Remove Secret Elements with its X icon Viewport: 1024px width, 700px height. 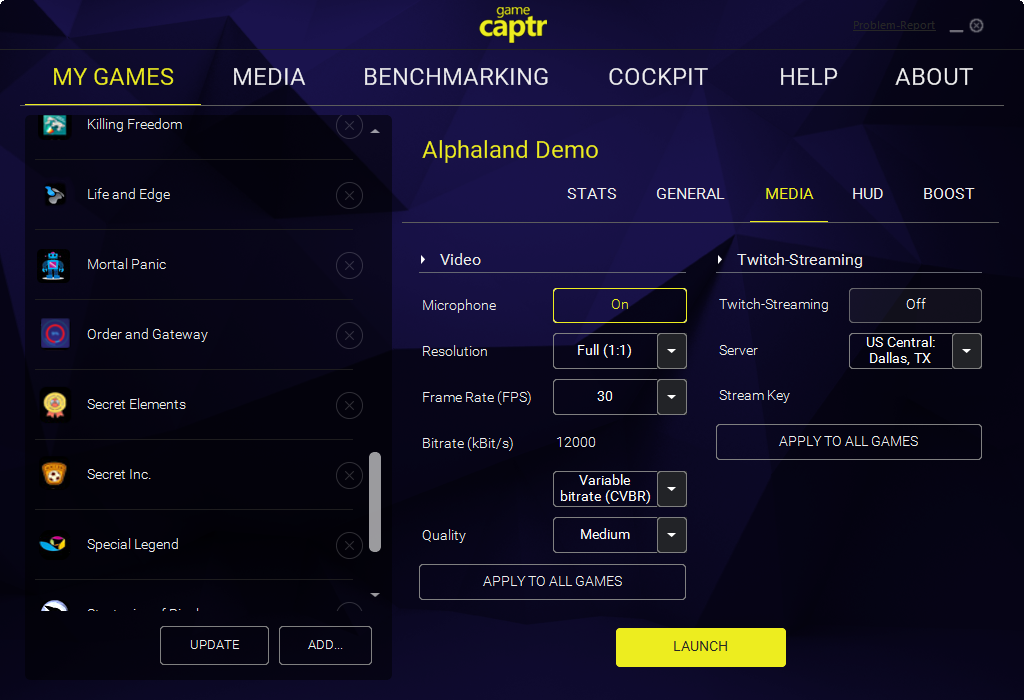tap(349, 406)
